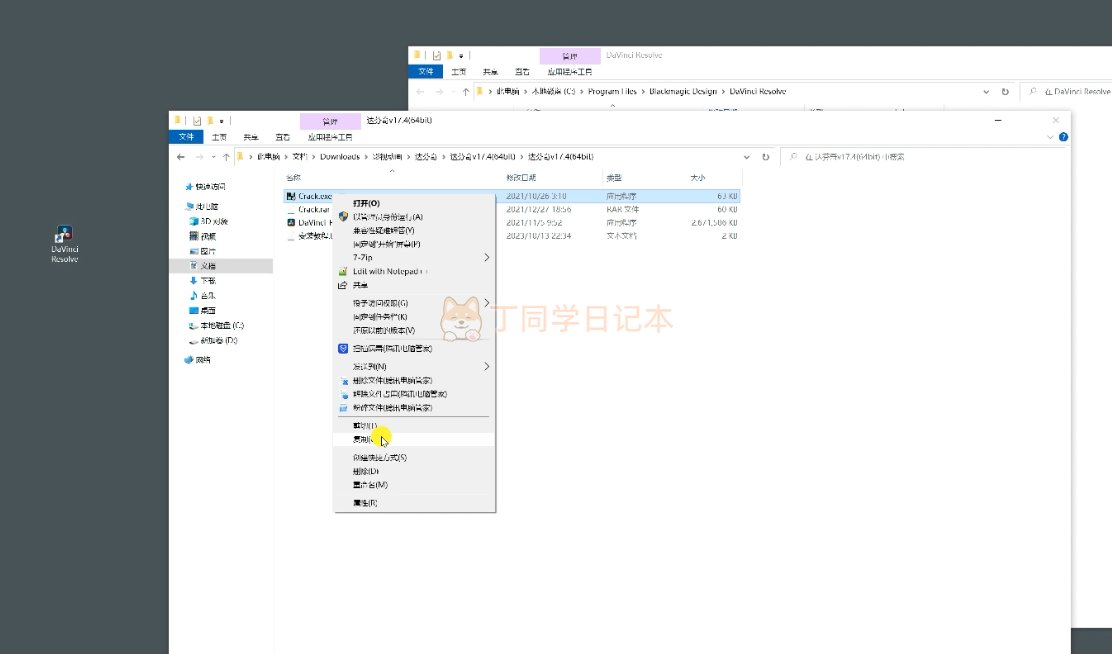Screen dimensions: 1112x654
Task: Go back using the front window's Back arrow
Action: pyautogui.click(x=181, y=157)
